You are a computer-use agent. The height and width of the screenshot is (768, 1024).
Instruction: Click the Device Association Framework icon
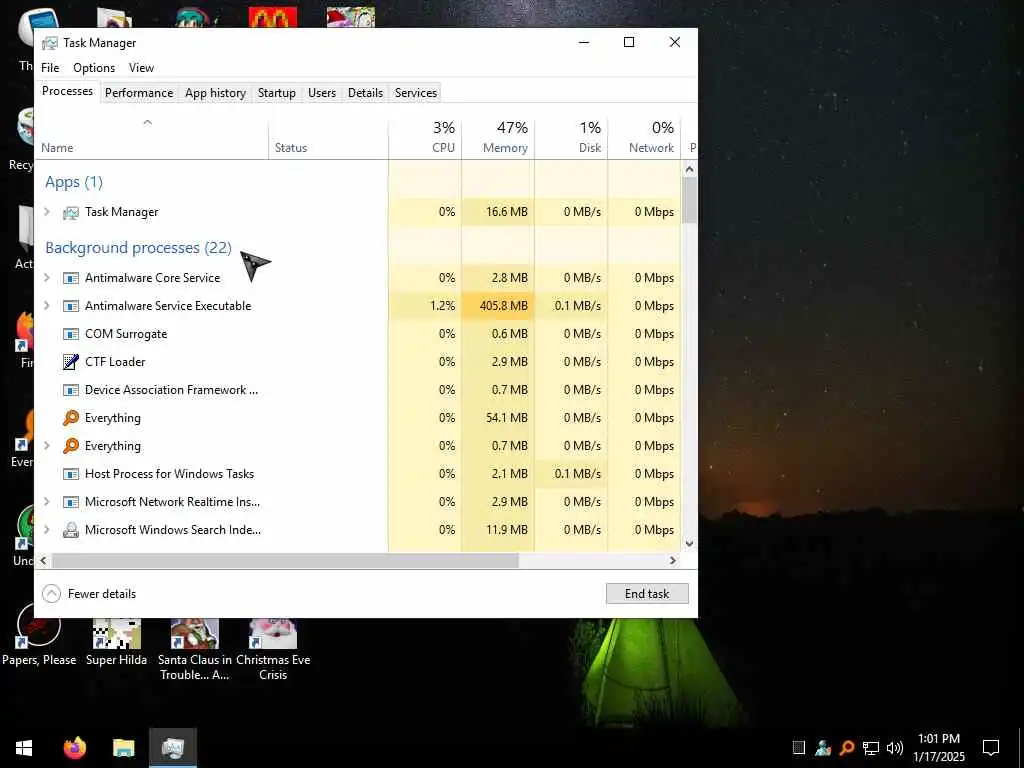click(x=71, y=391)
